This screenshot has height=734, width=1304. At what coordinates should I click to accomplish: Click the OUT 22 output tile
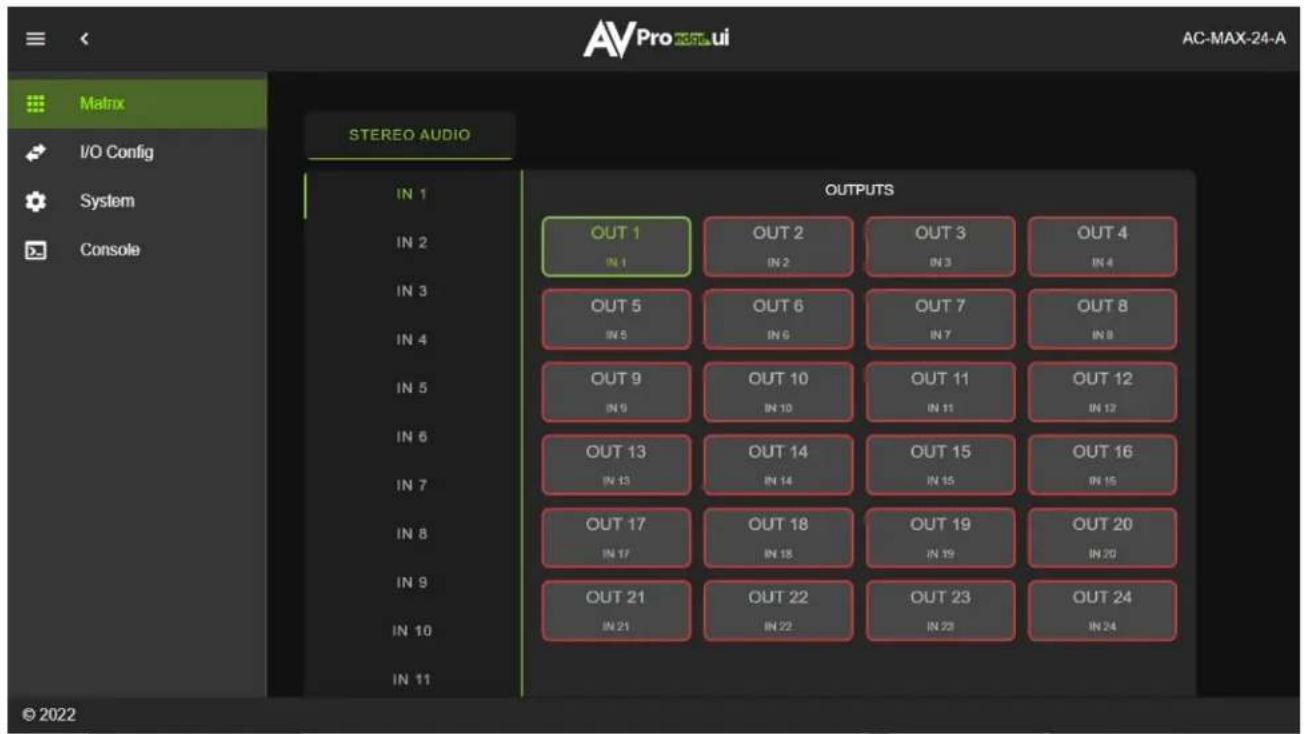[778, 611]
